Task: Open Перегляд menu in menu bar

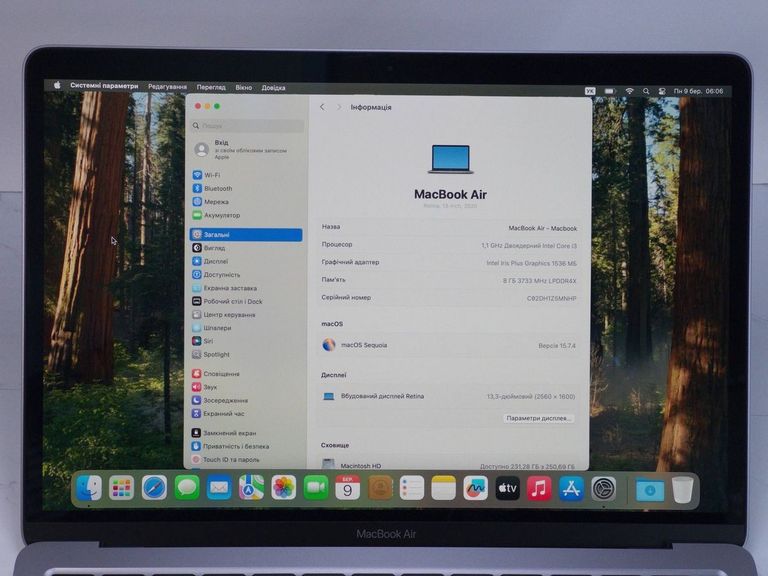Action: (211, 87)
